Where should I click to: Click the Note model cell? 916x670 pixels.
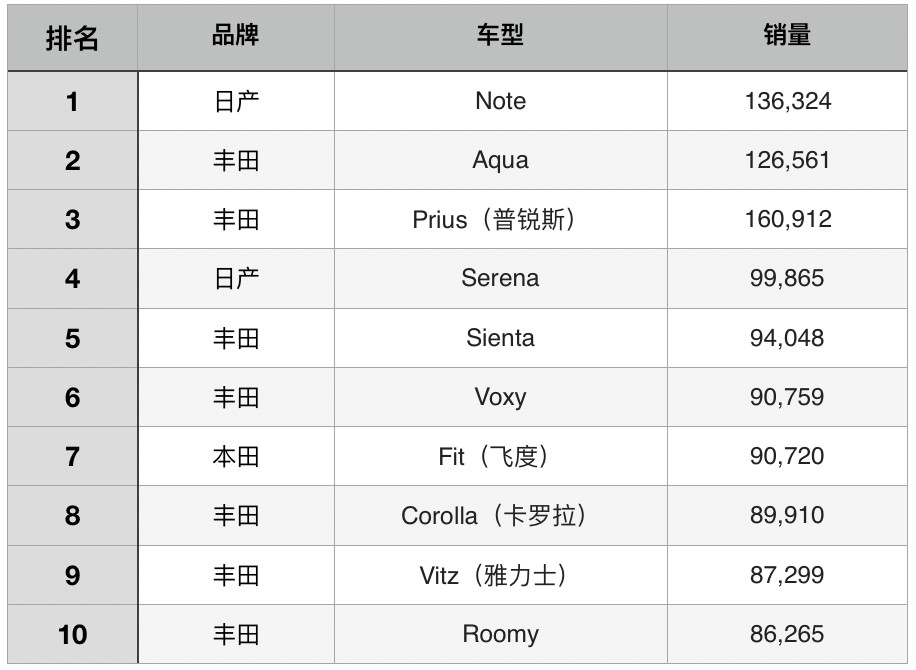(x=500, y=101)
